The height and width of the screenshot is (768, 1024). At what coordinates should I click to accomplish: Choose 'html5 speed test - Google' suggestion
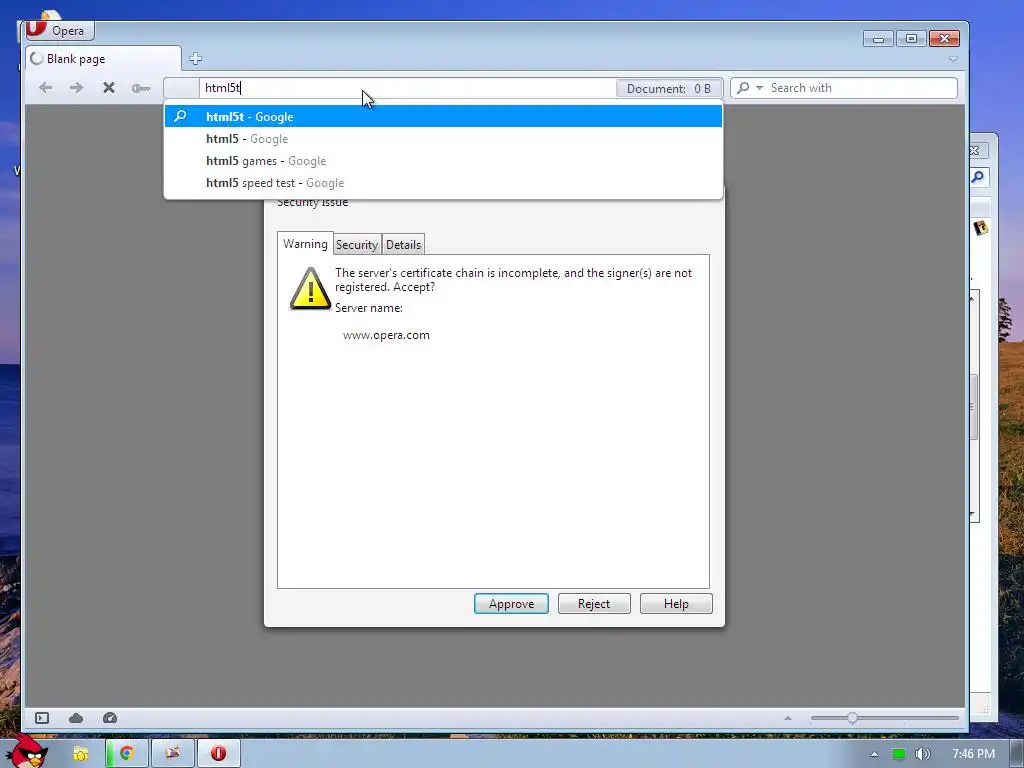pyautogui.click(x=443, y=184)
